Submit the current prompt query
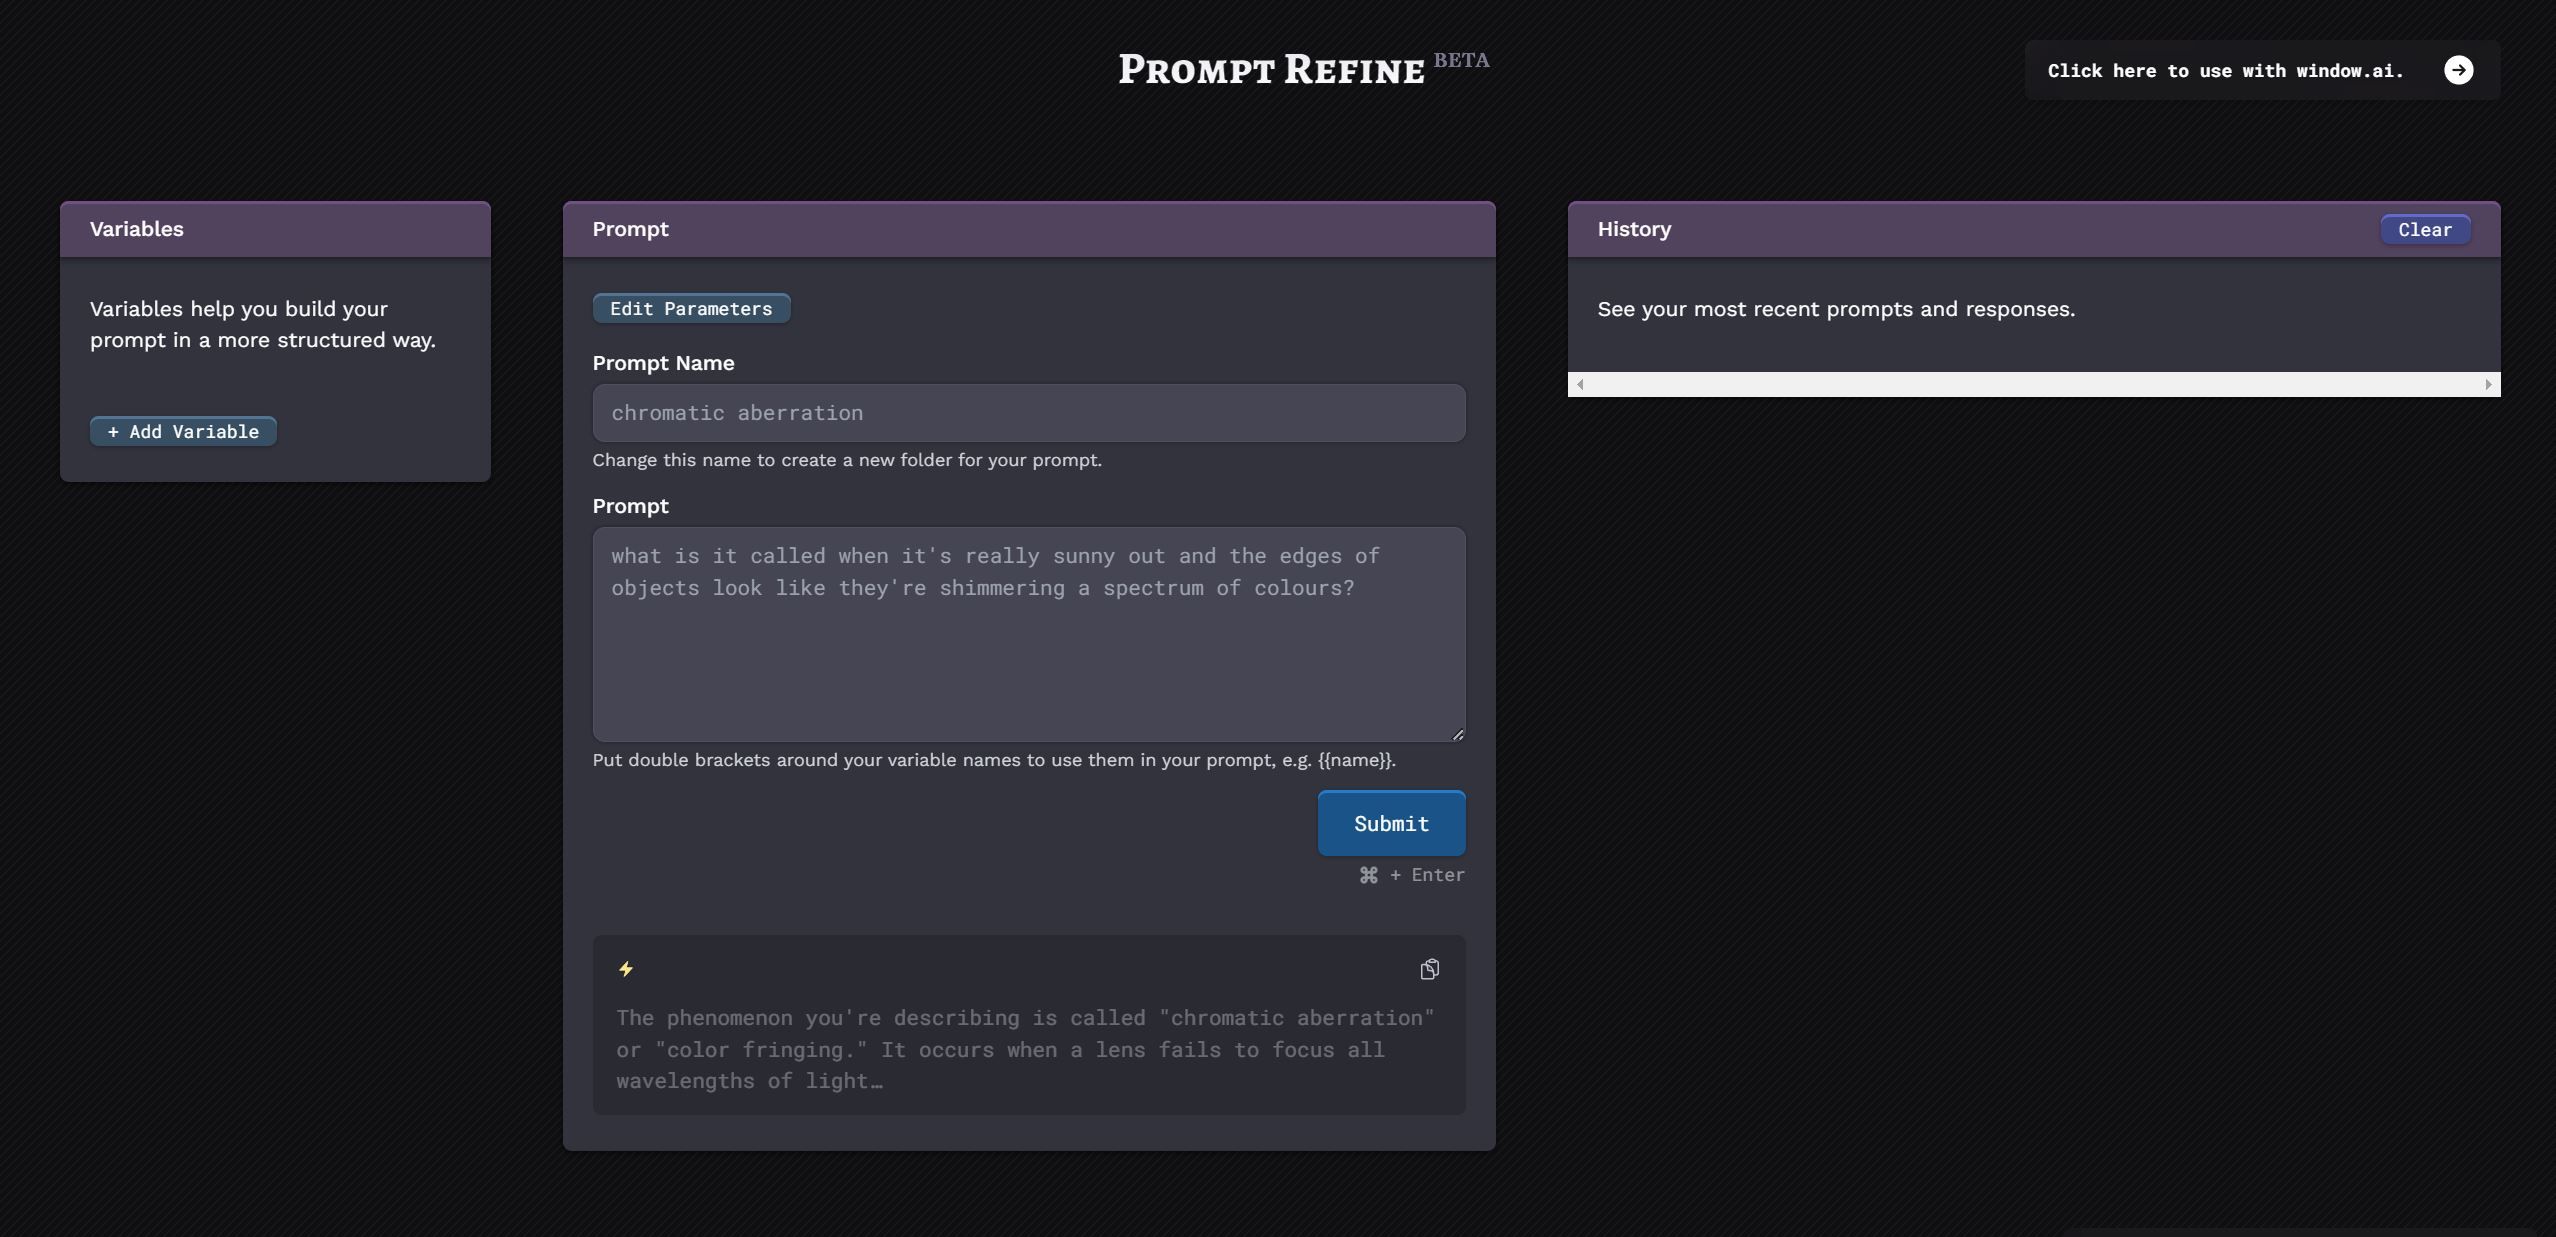Screen dimensions: 2556x1237 [x=1390, y=823]
